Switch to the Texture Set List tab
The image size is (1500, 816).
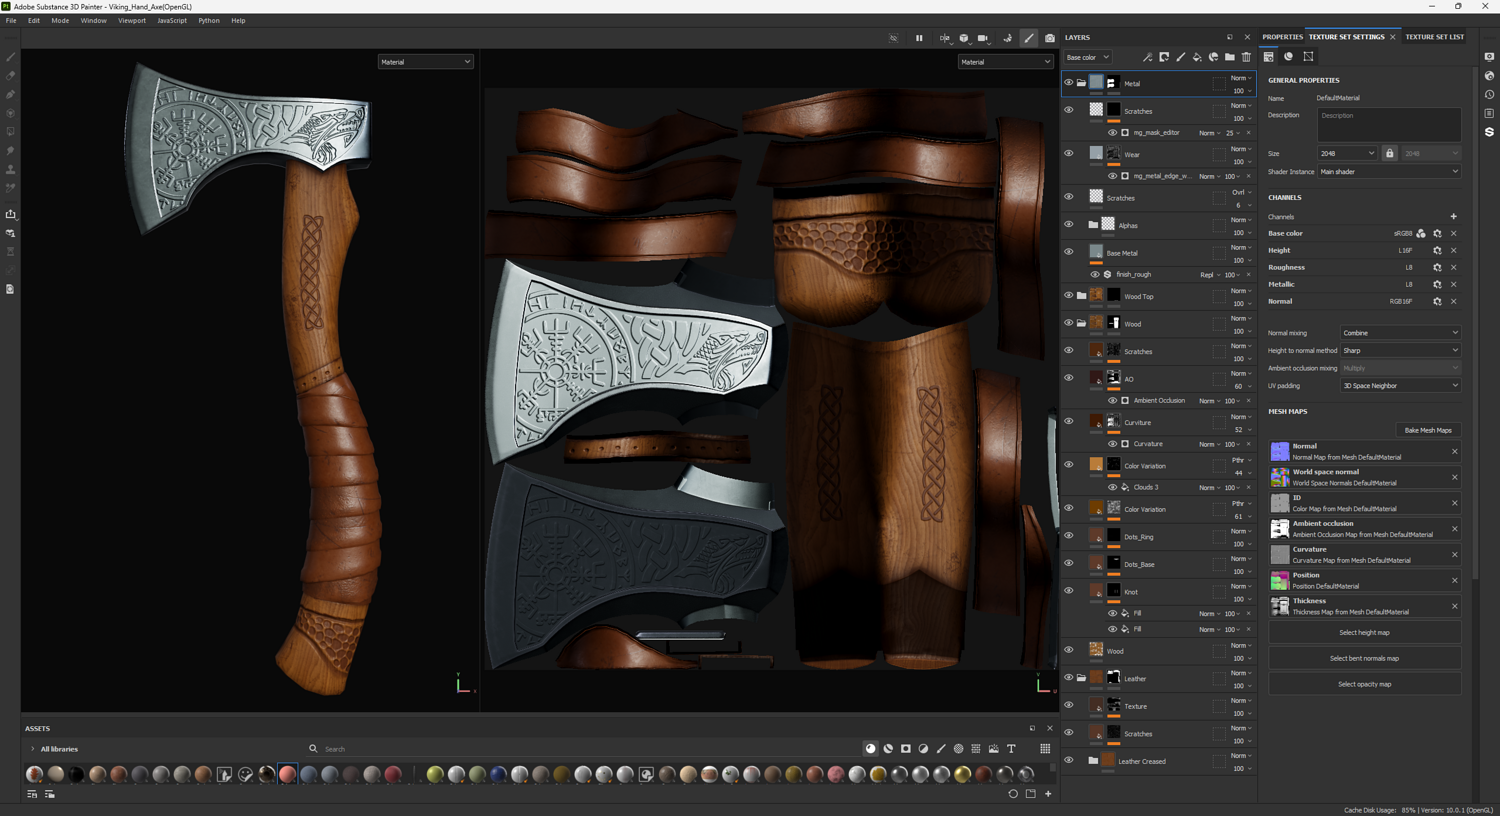1434,37
